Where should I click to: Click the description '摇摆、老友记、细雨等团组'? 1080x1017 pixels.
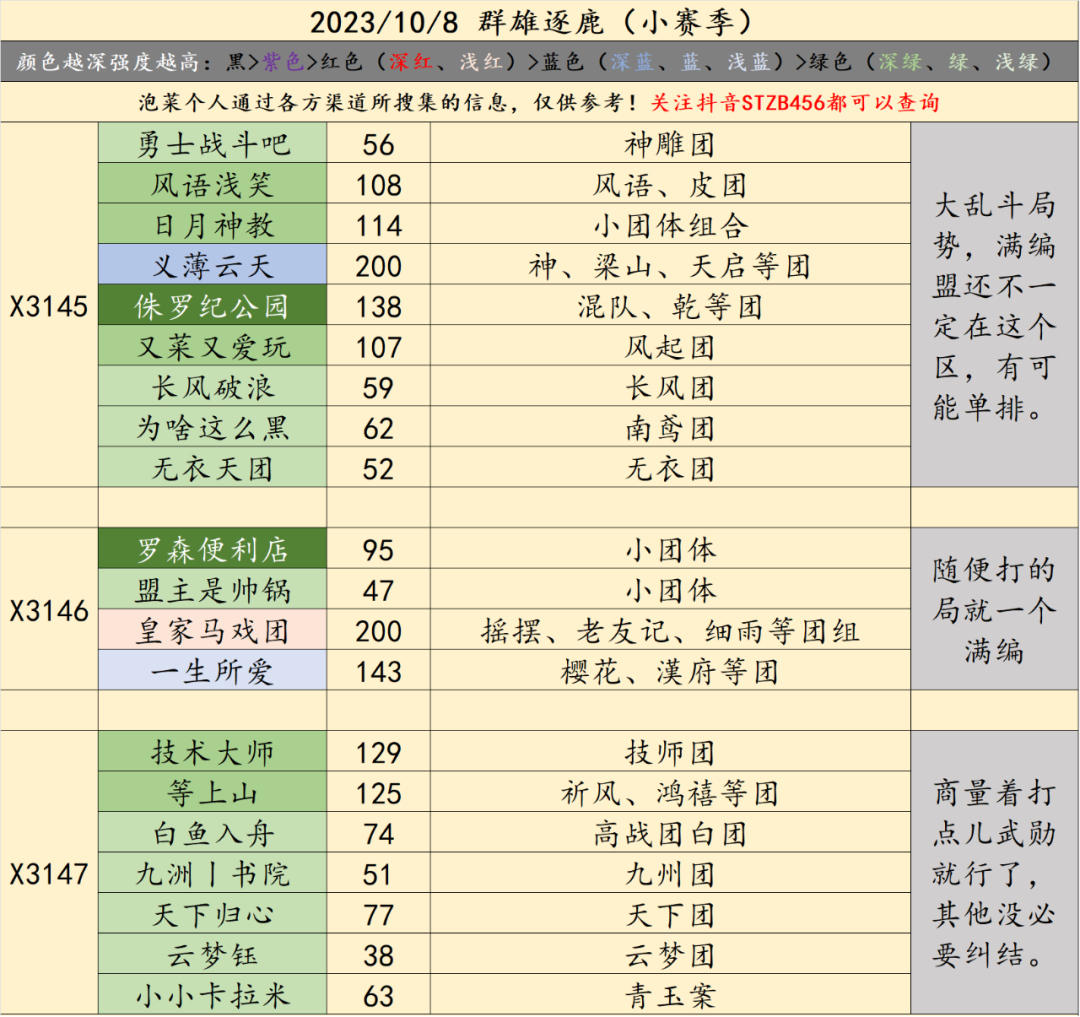670,630
